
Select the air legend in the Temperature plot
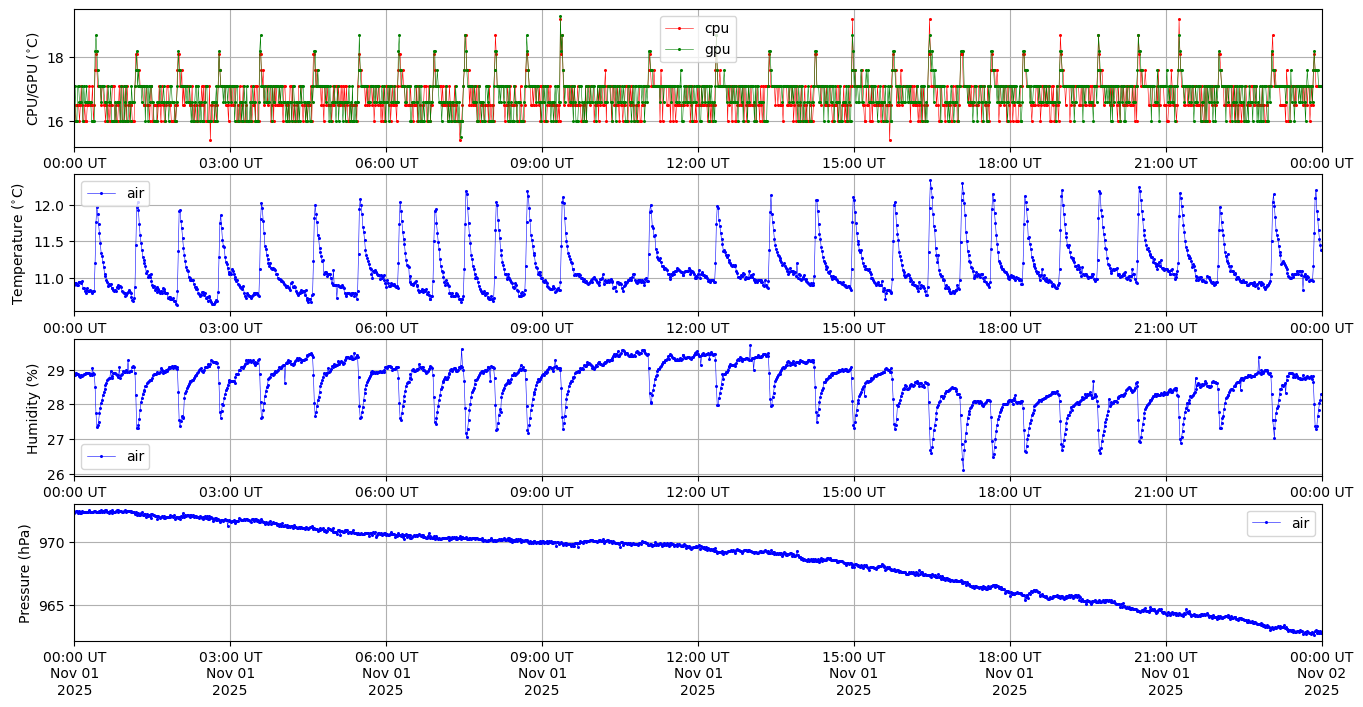coord(116,192)
